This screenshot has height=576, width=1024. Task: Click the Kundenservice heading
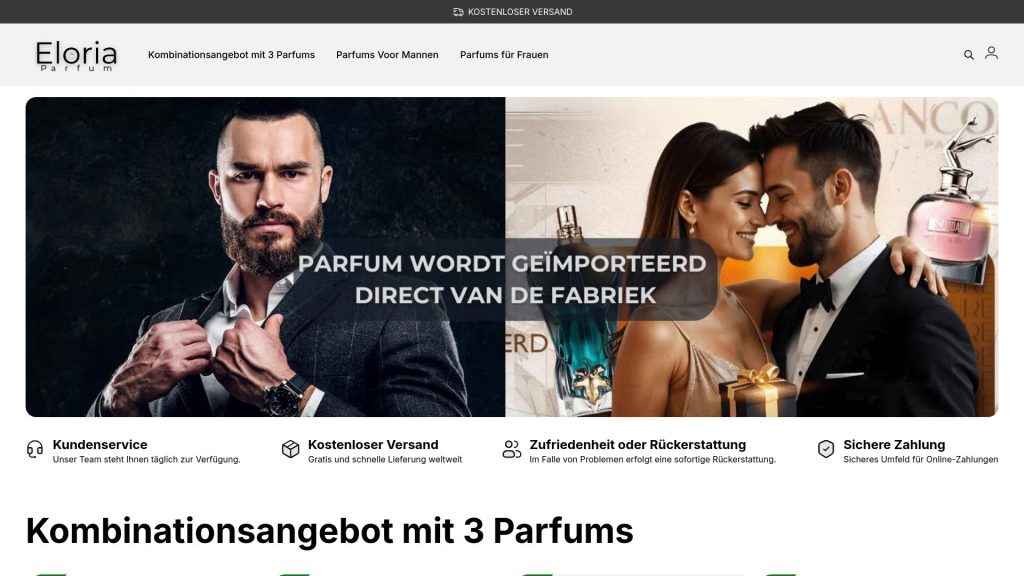click(100, 445)
